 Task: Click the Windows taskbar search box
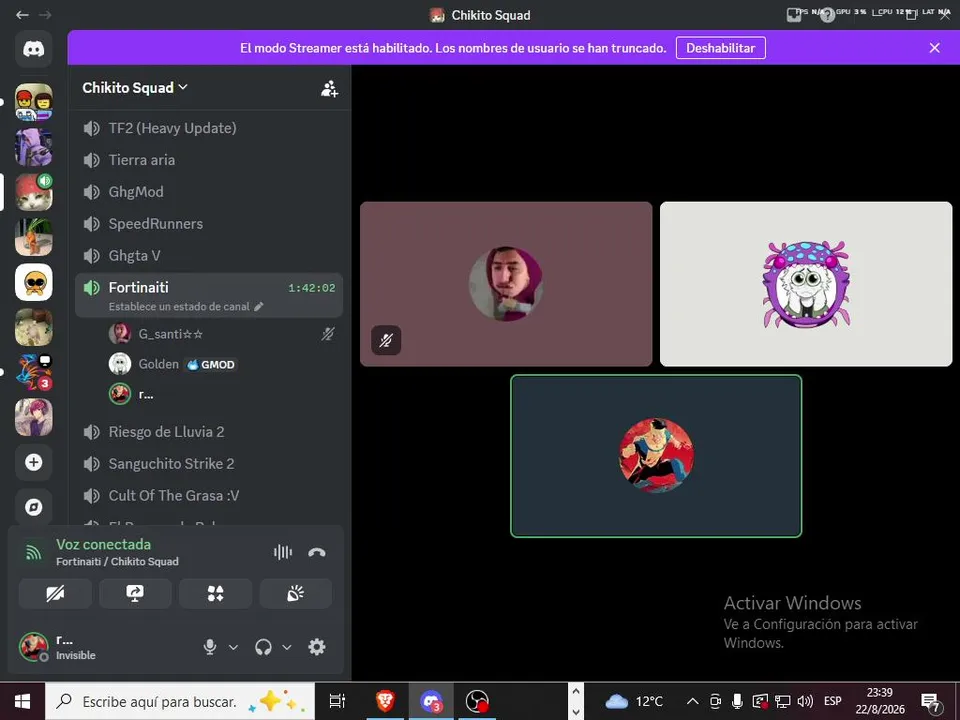180,701
